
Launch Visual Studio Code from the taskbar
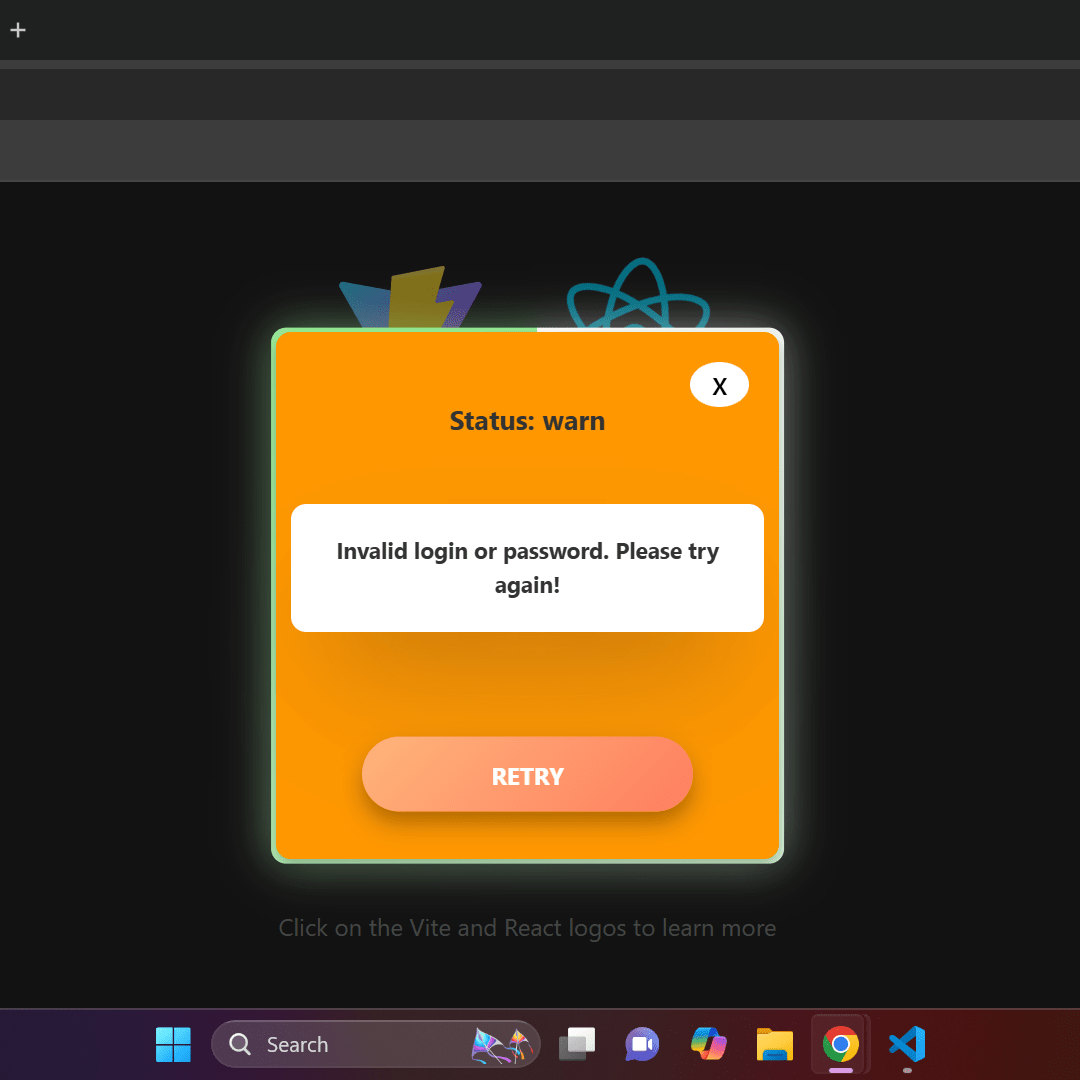tap(906, 1044)
